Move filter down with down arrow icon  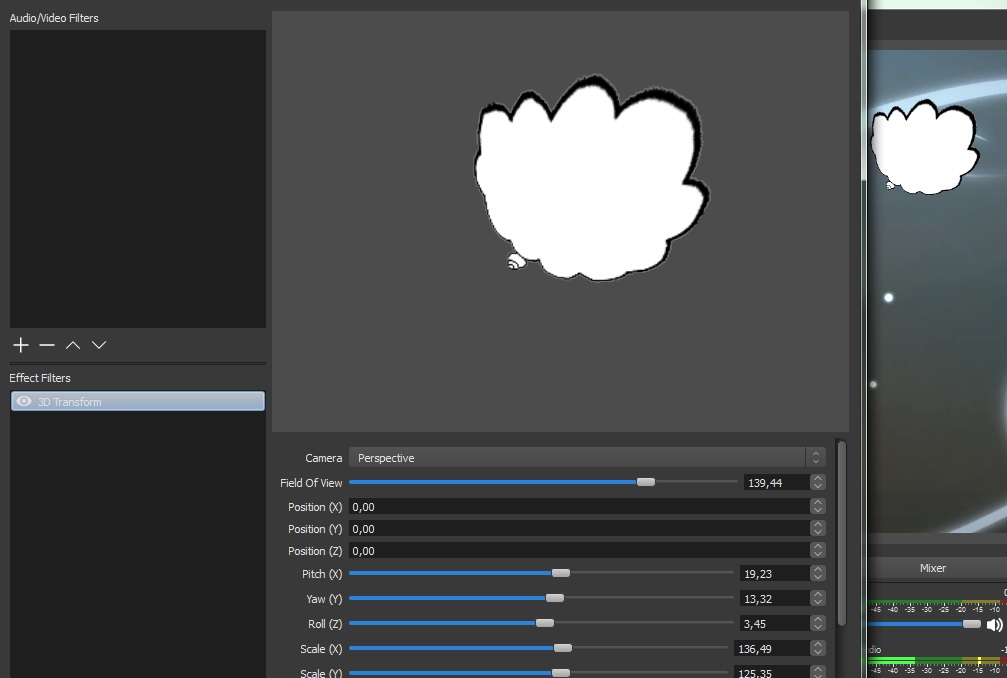[x=99, y=345]
